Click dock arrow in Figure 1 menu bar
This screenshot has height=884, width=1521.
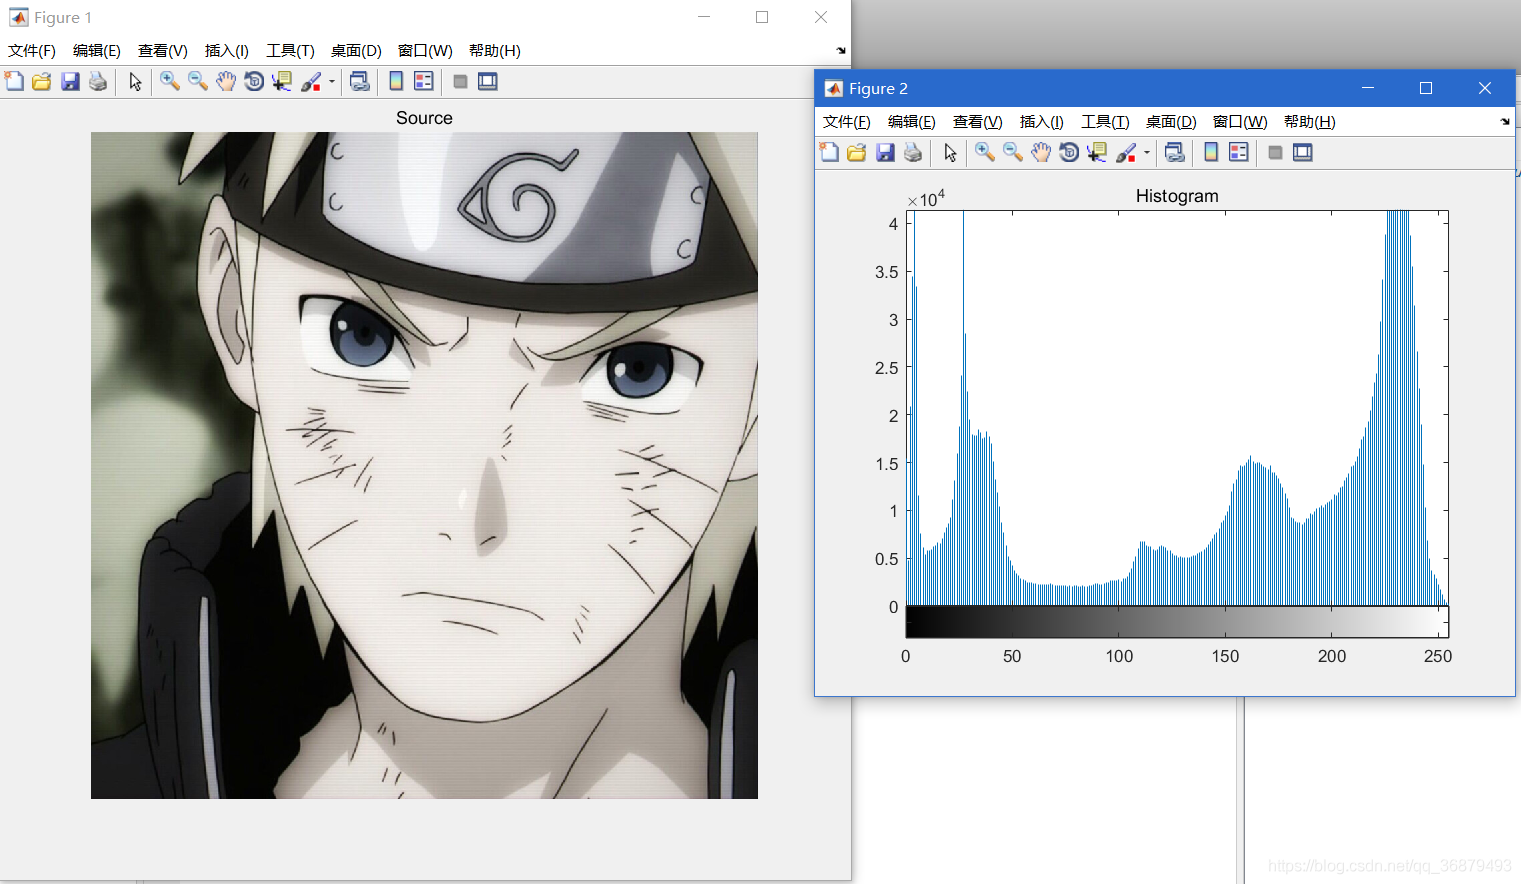pos(841,51)
